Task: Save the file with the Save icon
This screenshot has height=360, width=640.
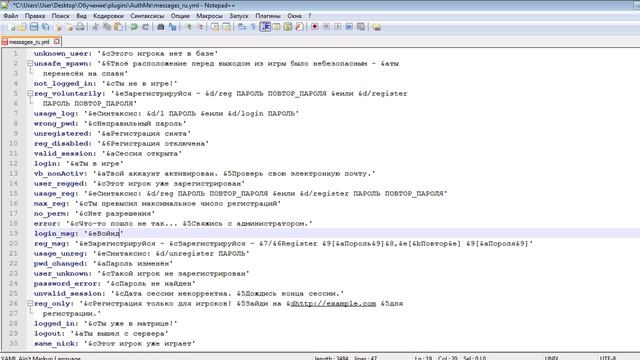Action: [34, 27]
